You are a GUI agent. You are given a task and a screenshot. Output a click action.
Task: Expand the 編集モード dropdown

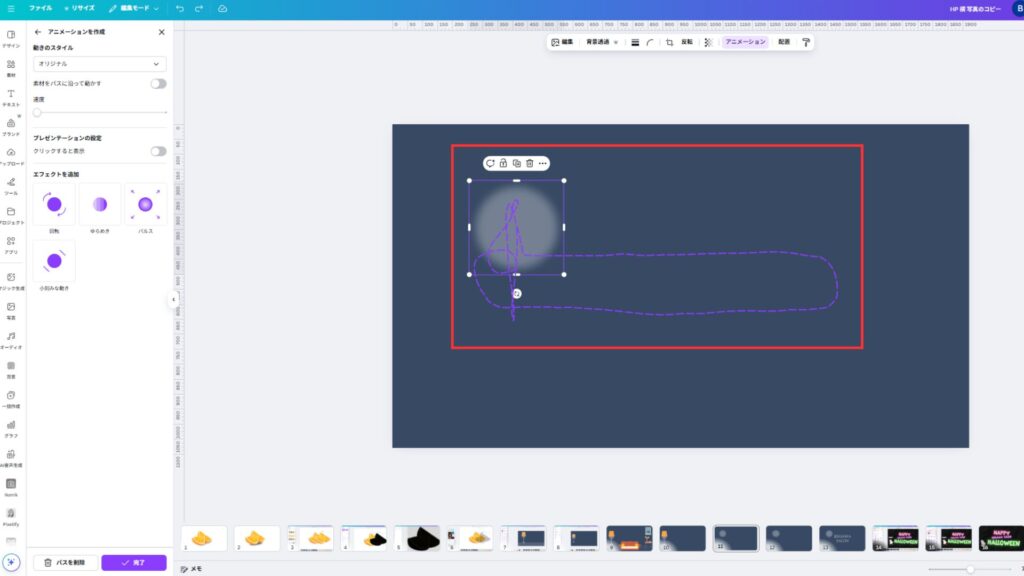(134, 8)
